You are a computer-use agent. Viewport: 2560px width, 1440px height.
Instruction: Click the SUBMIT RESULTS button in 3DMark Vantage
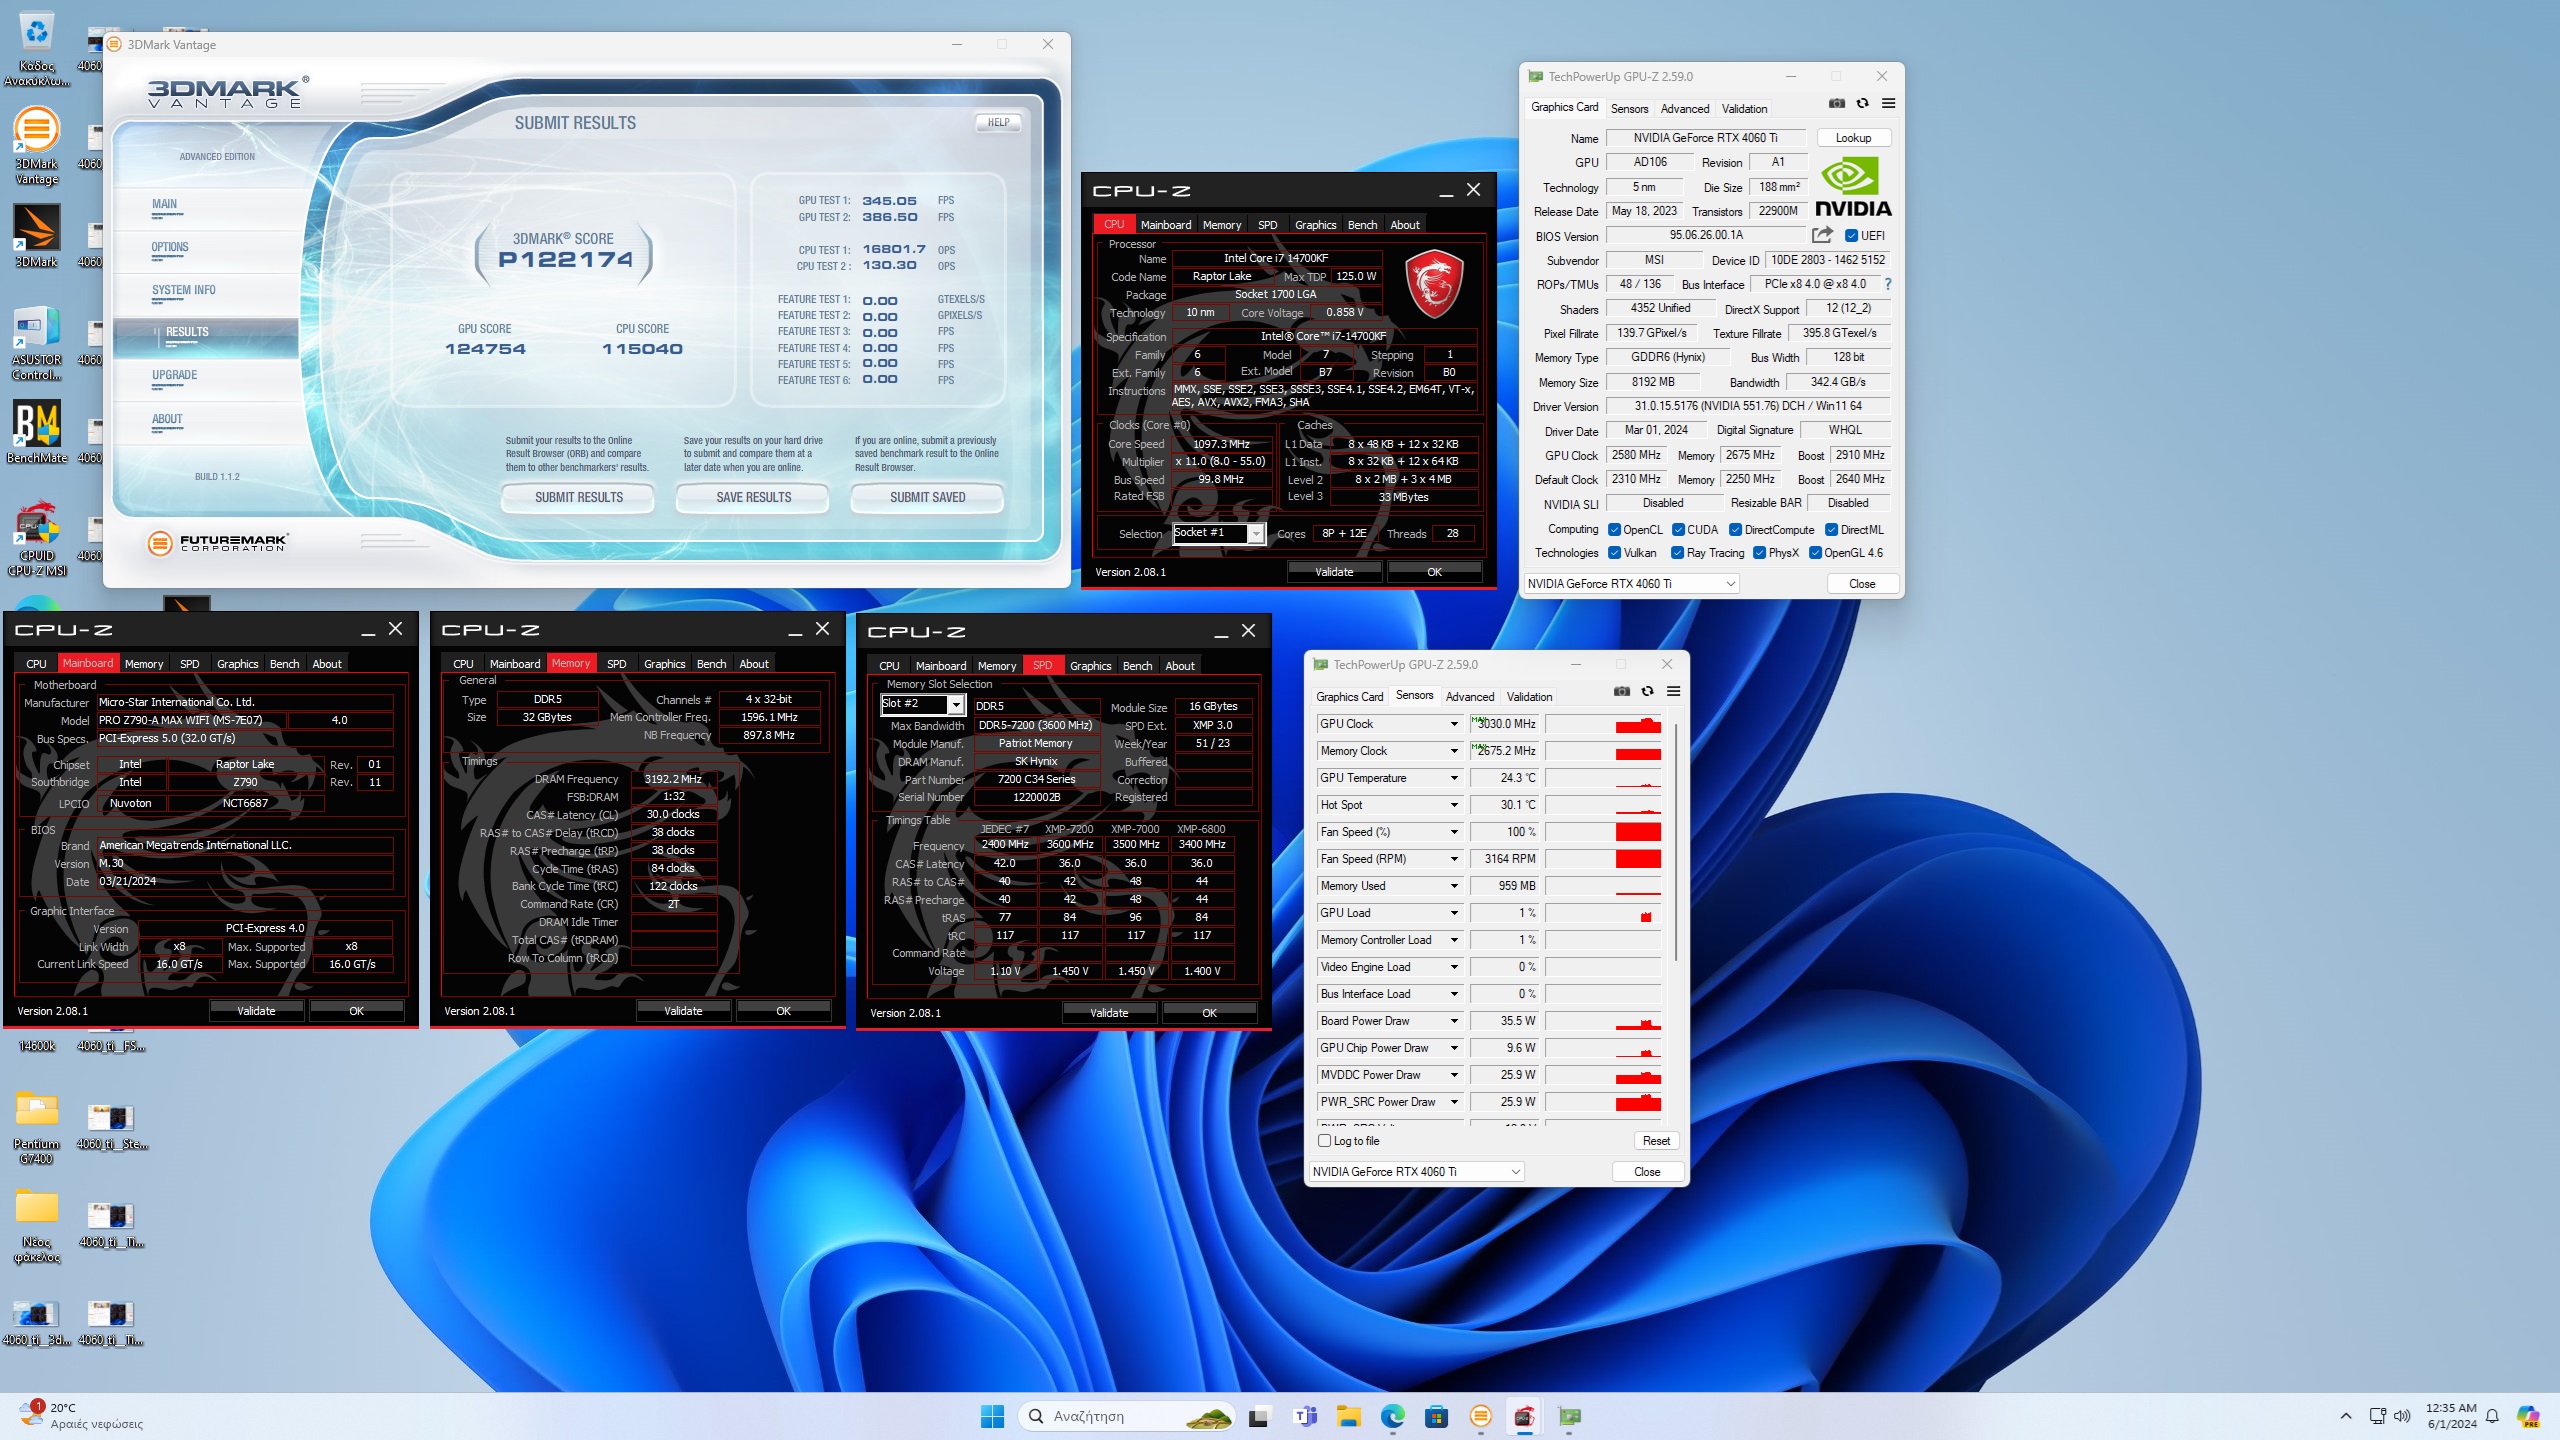tap(579, 498)
